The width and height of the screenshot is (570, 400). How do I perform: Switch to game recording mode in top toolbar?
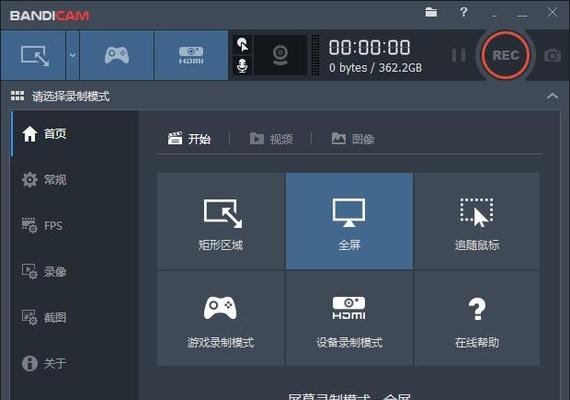coord(117,55)
